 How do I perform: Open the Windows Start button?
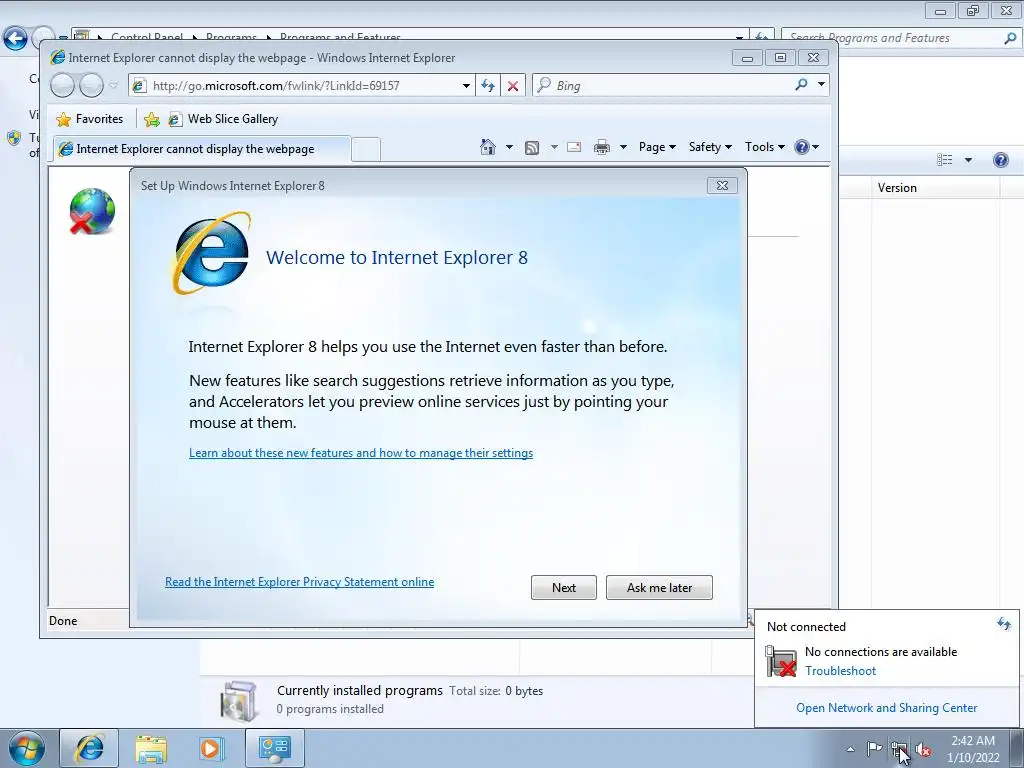point(27,748)
